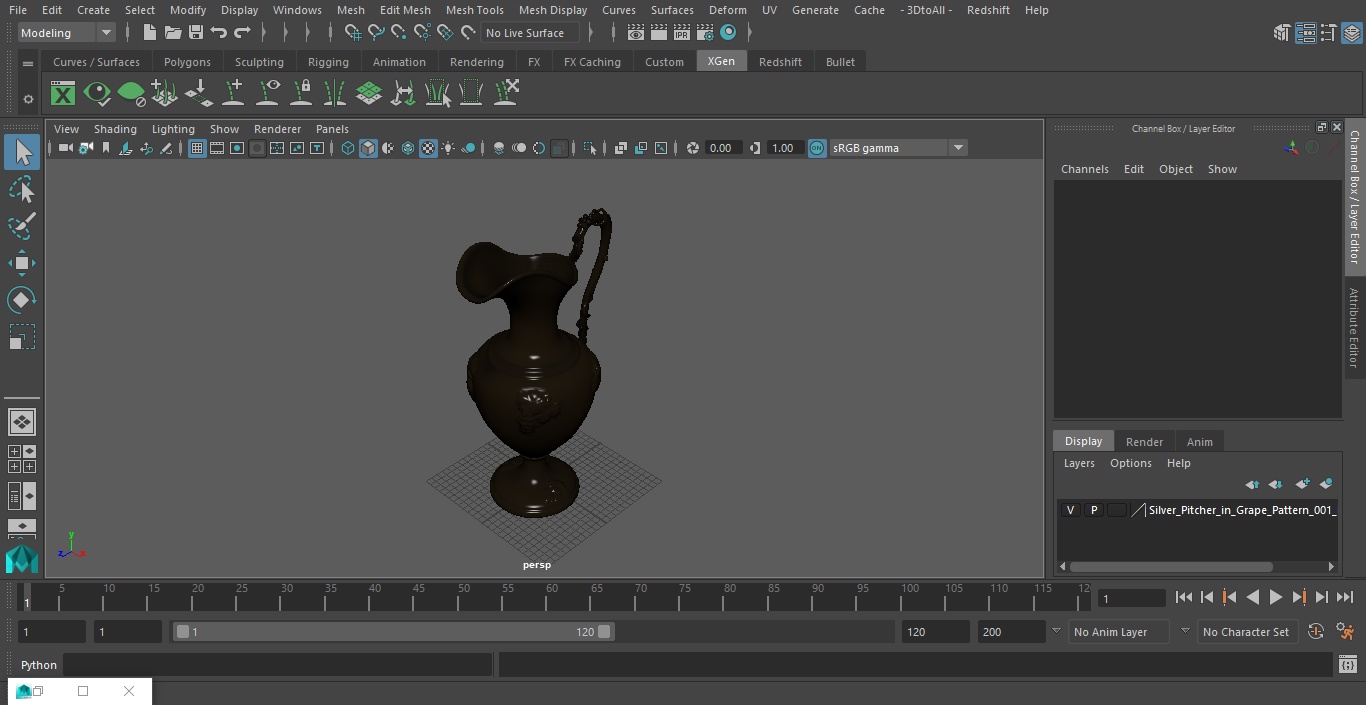Toggle smooth shade all in the viewport
This screenshot has height=705, width=1366.
pyautogui.click(x=368, y=148)
